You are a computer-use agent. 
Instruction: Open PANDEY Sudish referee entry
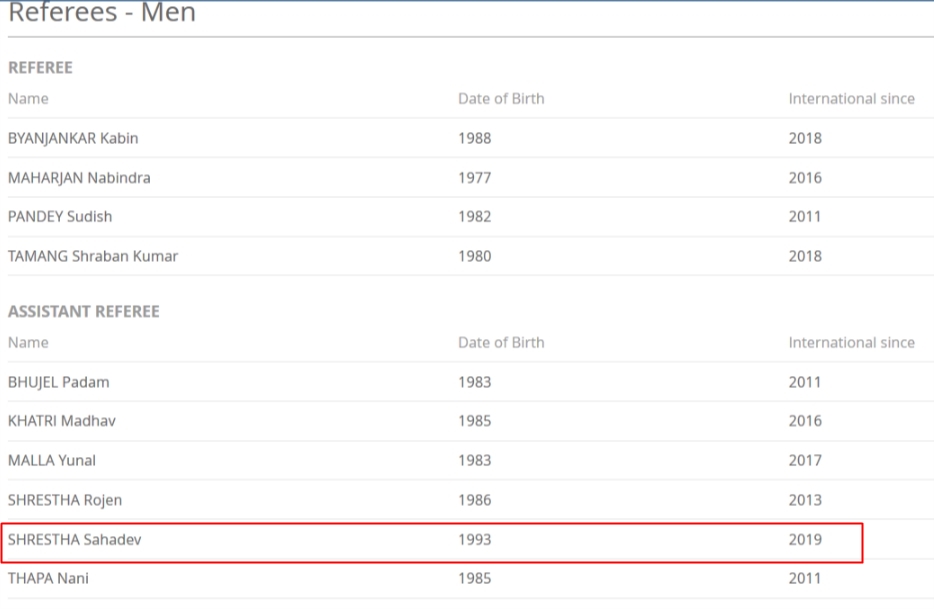coord(60,217)
